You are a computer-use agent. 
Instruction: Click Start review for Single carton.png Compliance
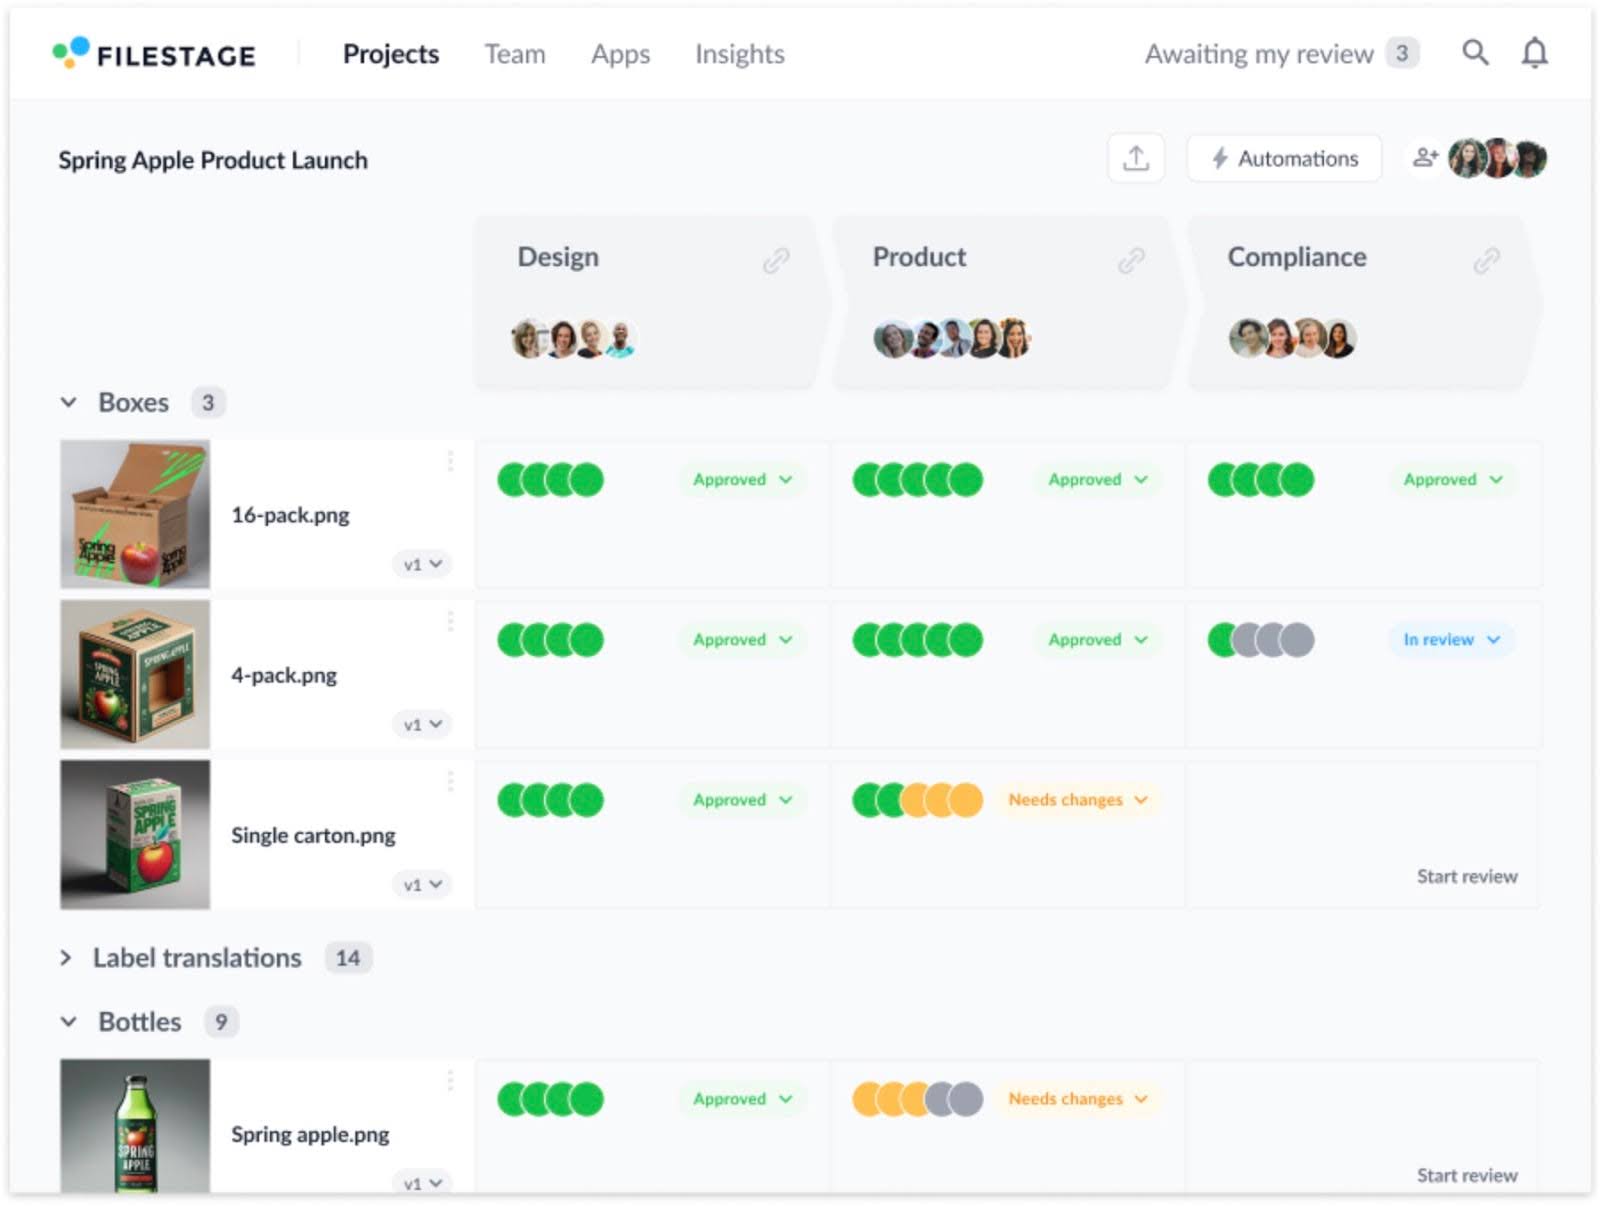[1466, 876]
